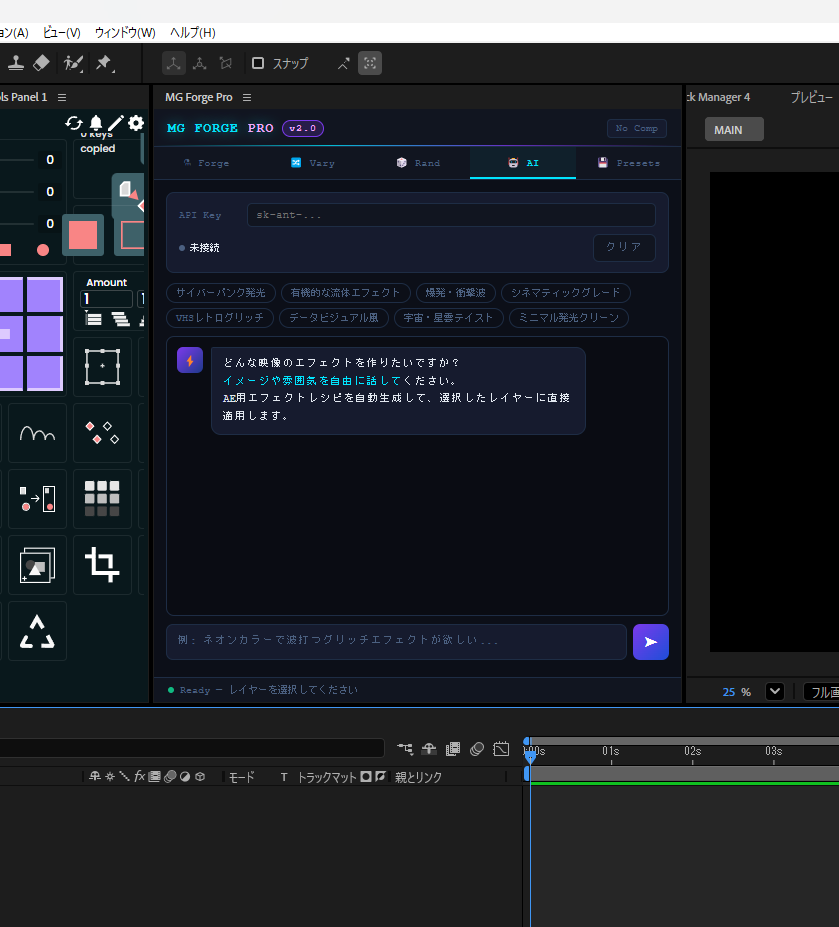Select the Eraser tool
839x927 pixels.
pyautogui.click(x=41, y=63)
